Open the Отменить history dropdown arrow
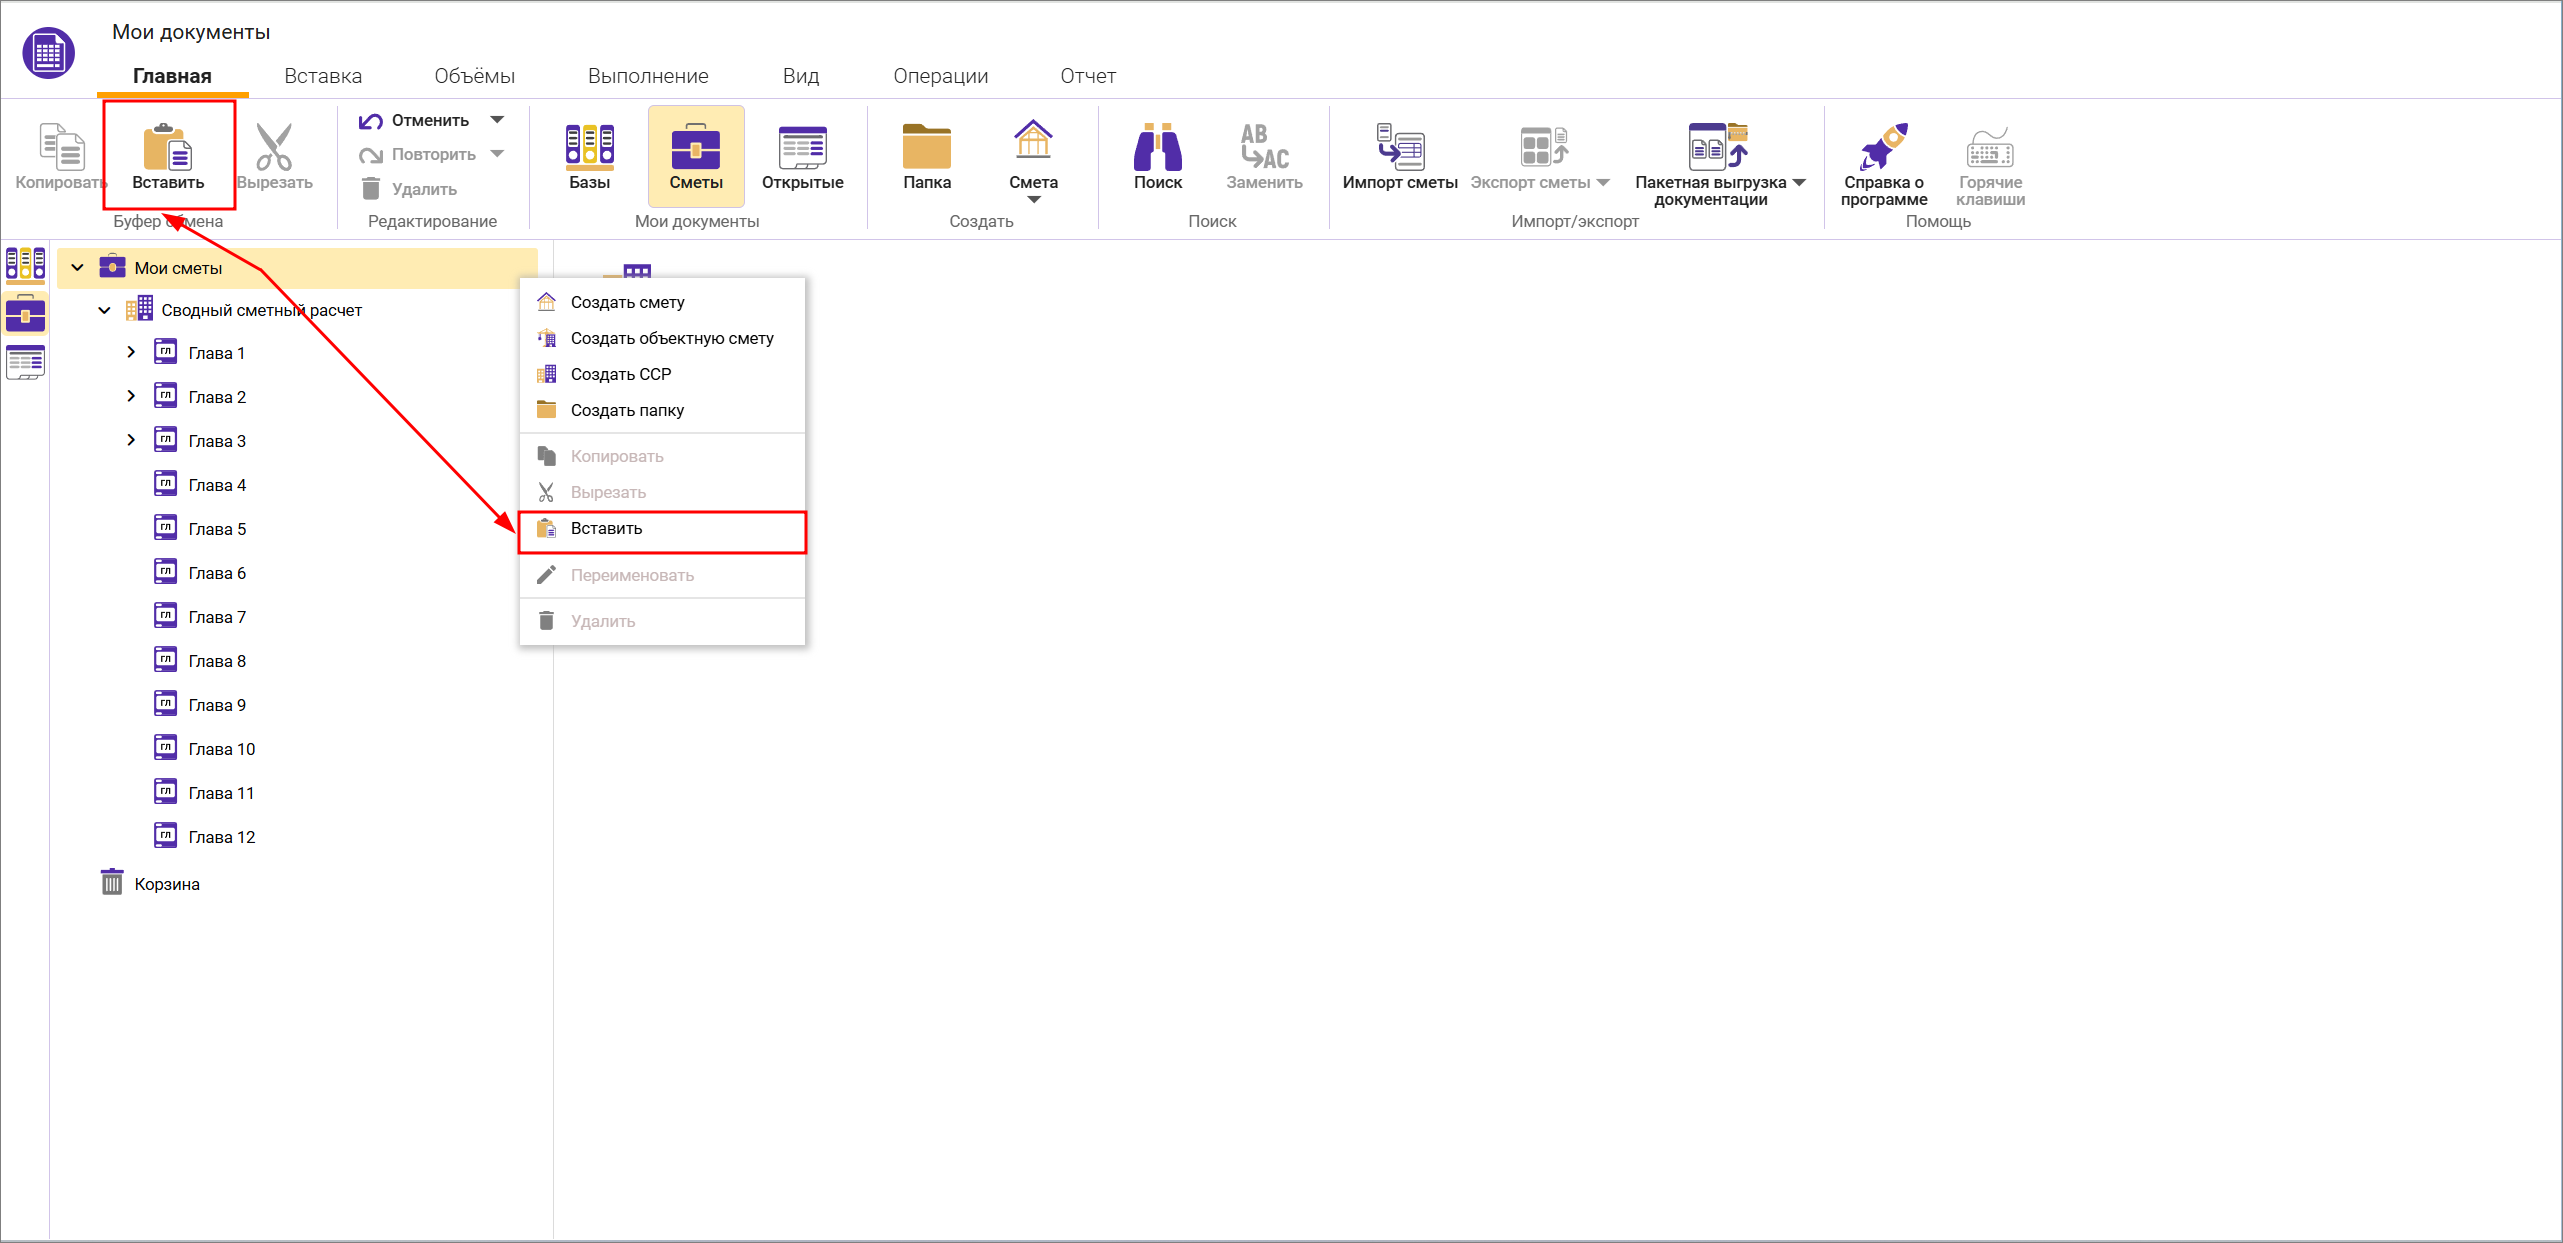Screen dimensions: 2563x1243 (x=497, y=120)
